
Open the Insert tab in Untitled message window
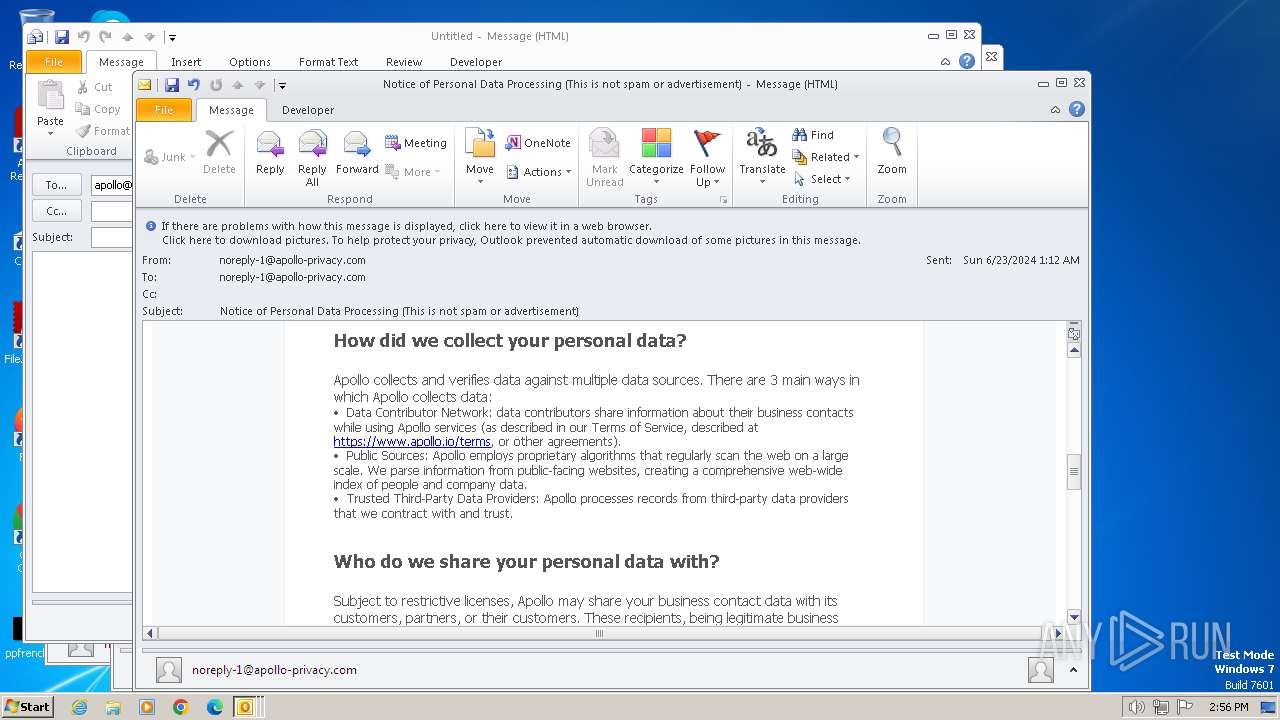point(186,62)
